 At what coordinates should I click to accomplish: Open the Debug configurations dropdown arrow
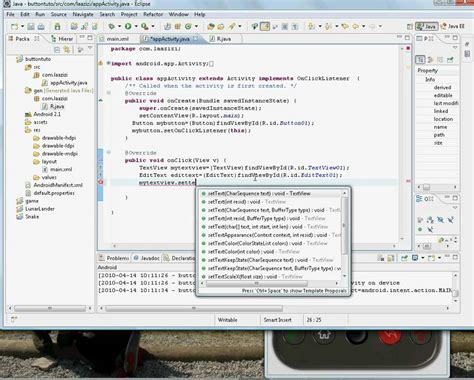coord(119,26)
